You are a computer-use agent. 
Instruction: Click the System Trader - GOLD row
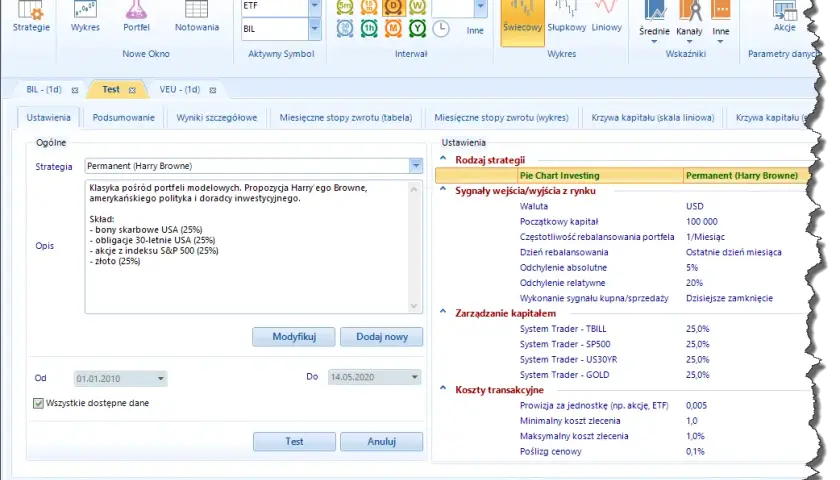coord(621,375)
